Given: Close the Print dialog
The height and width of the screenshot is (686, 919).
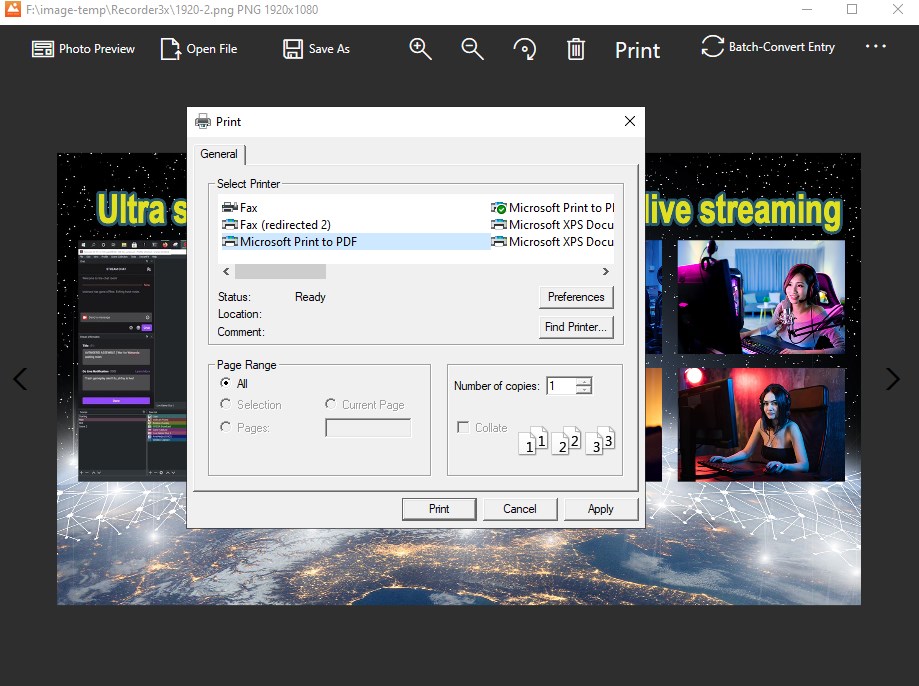Looking at the screenshot, I should (x=629, y=121).
